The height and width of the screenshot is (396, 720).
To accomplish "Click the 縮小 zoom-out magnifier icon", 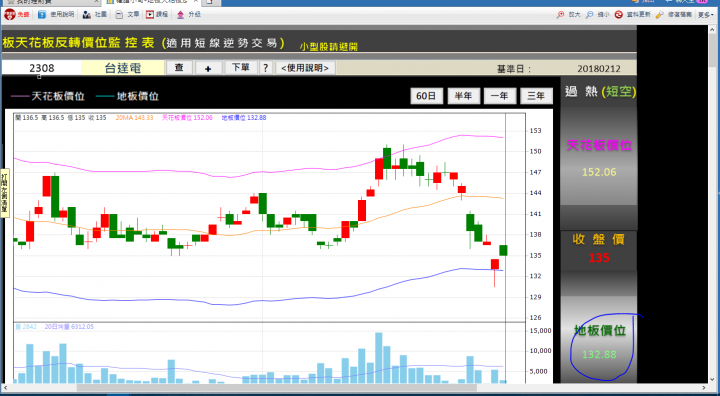I will point(590,15).
